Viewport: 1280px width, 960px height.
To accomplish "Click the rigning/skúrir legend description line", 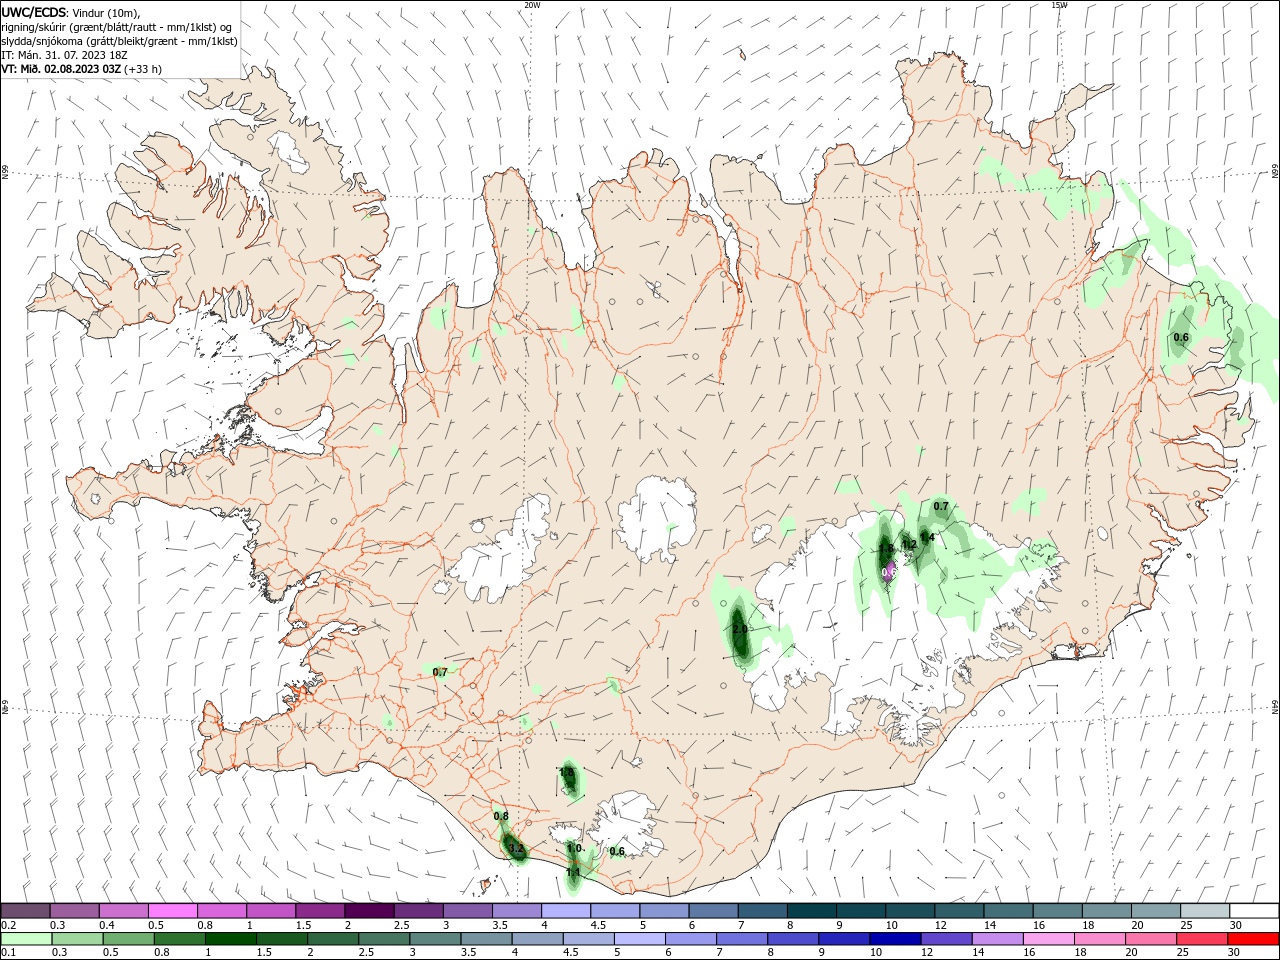I will (x=117, y=27).
